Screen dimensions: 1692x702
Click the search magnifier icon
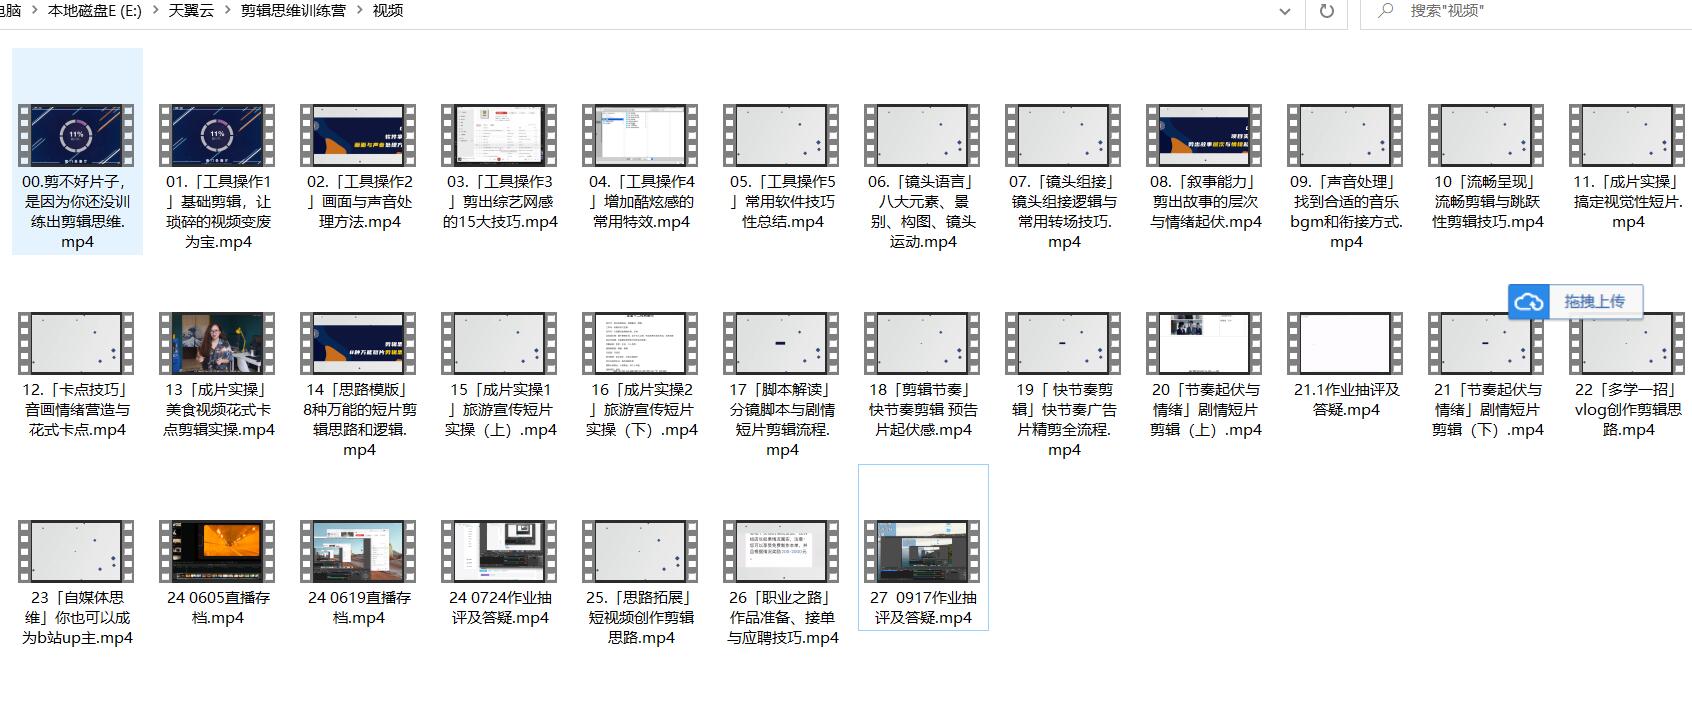point(1386,11)
